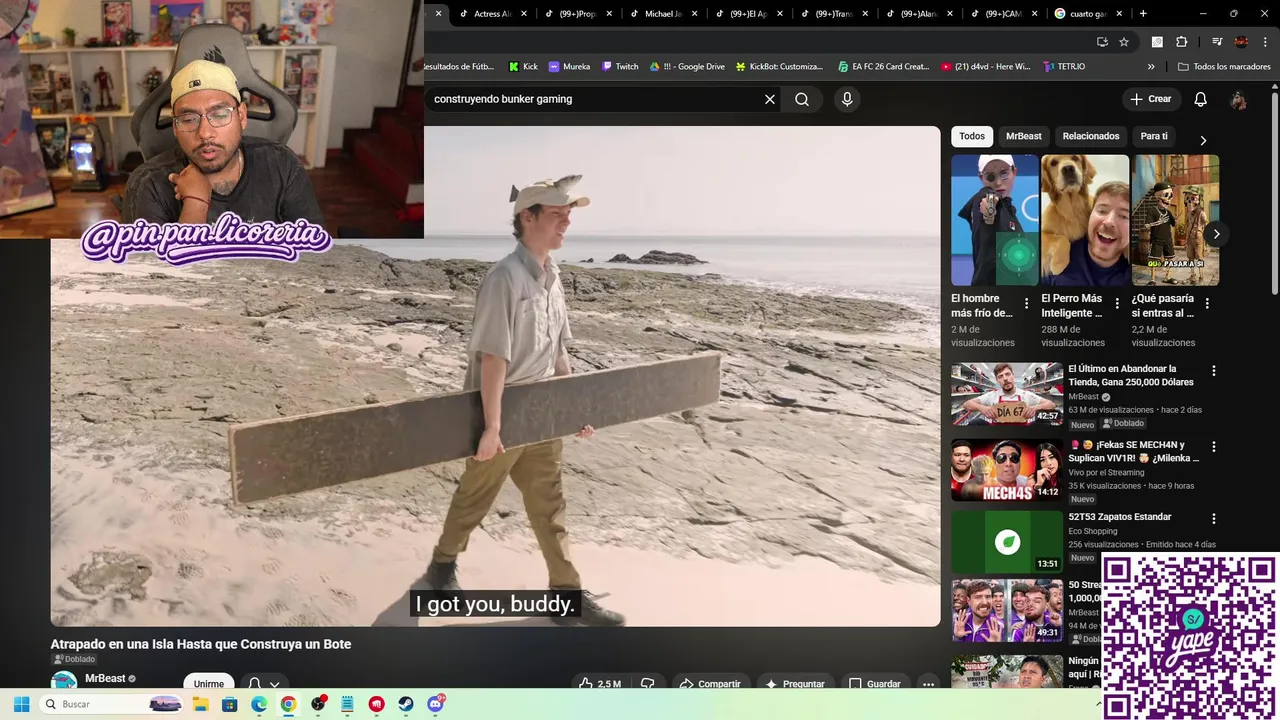Viewport: 1280px width, 720px height.
Task: Show more bookmarks with double chevron
Action: [x=1151, y=67]
